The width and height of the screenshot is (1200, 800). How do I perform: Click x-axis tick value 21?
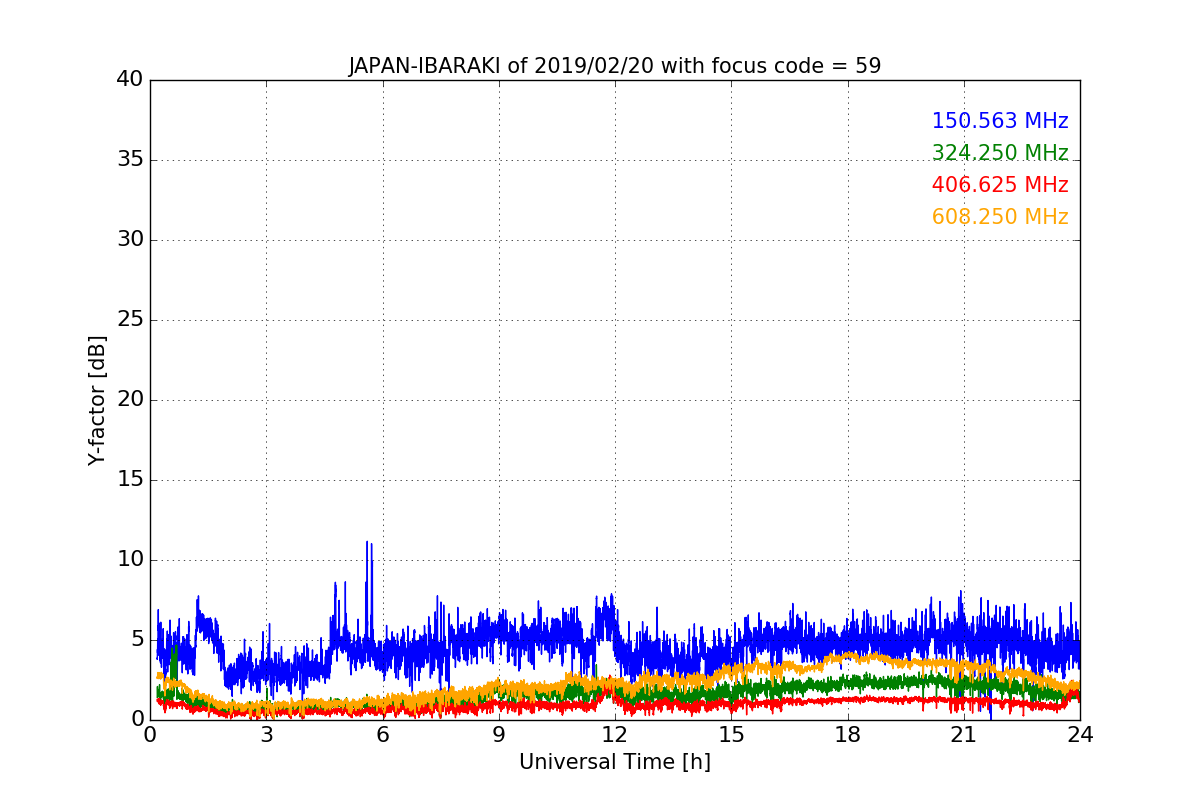click(x=964, y=735)
